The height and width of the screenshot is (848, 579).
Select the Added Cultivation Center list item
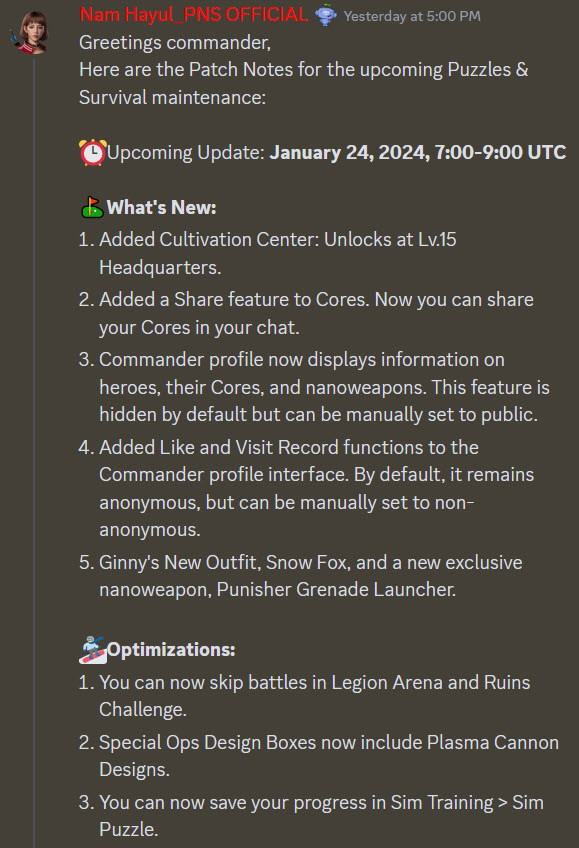tap(268, 253)
